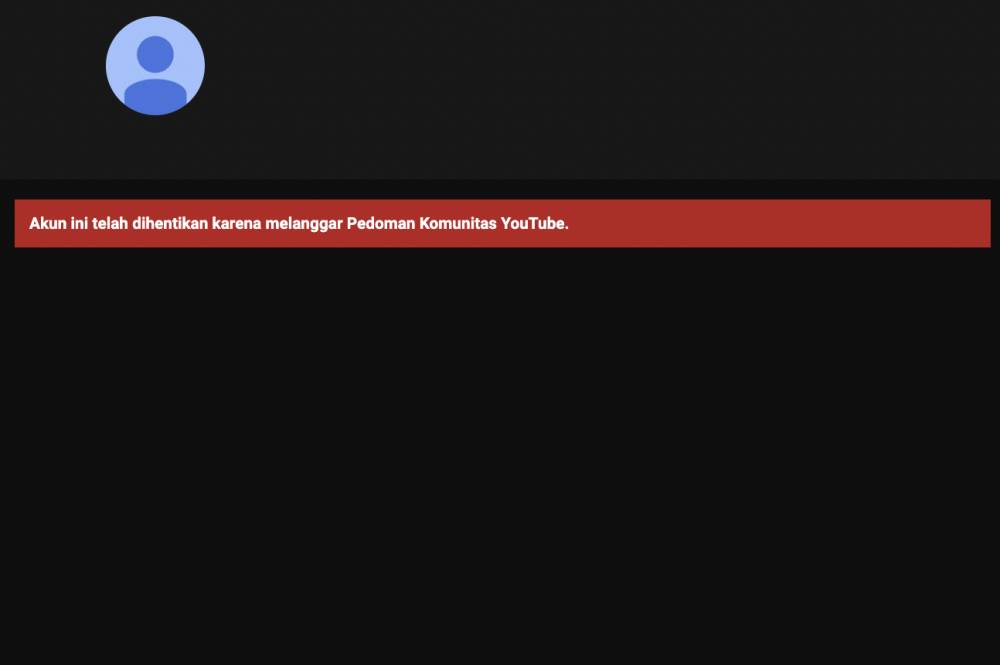Select the account terminated notice text
1000x665 pixels.
[x=298, y=224]
